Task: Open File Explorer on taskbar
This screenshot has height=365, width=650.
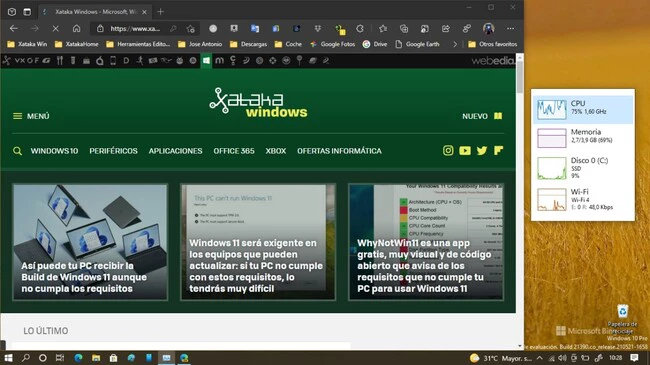Action: coord(96,358)
